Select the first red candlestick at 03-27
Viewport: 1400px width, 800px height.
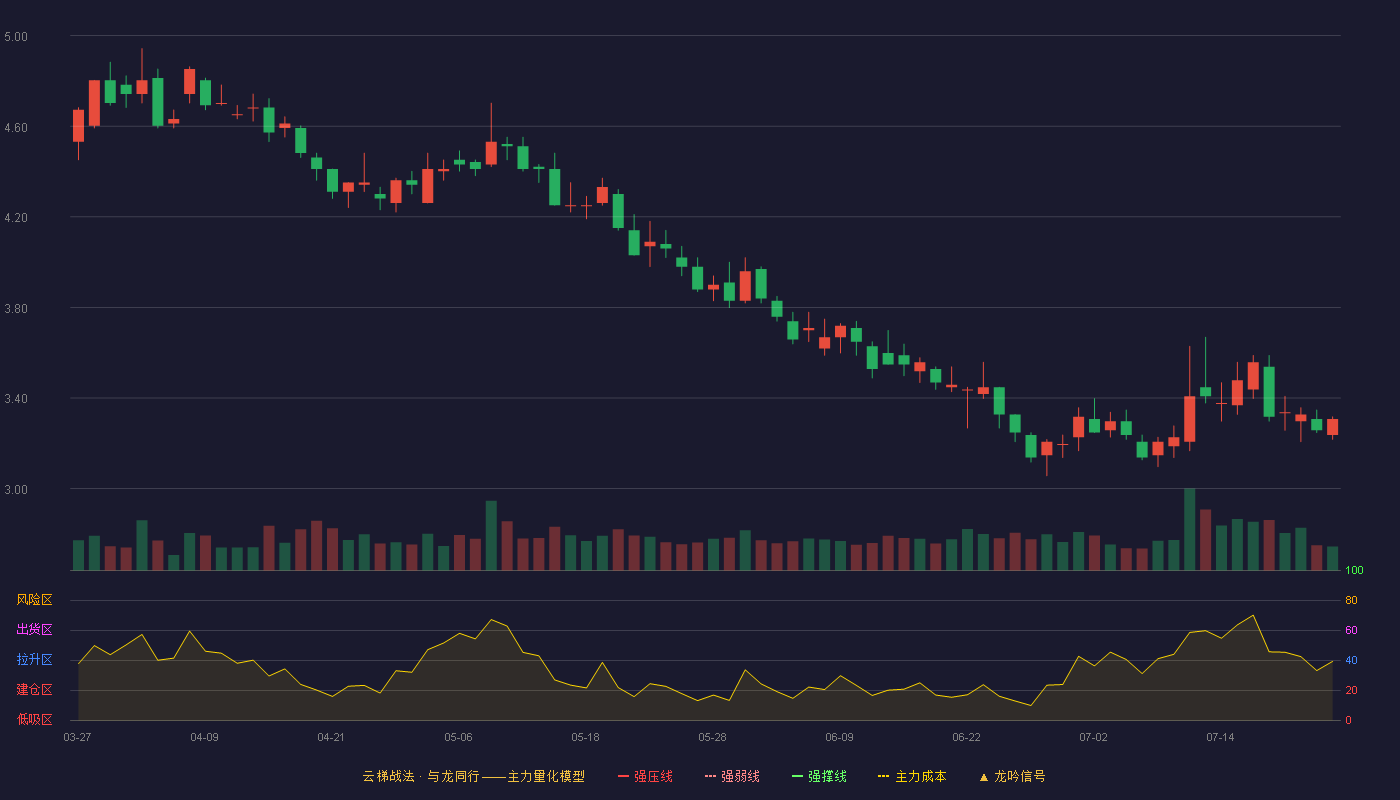pos(78,125)
